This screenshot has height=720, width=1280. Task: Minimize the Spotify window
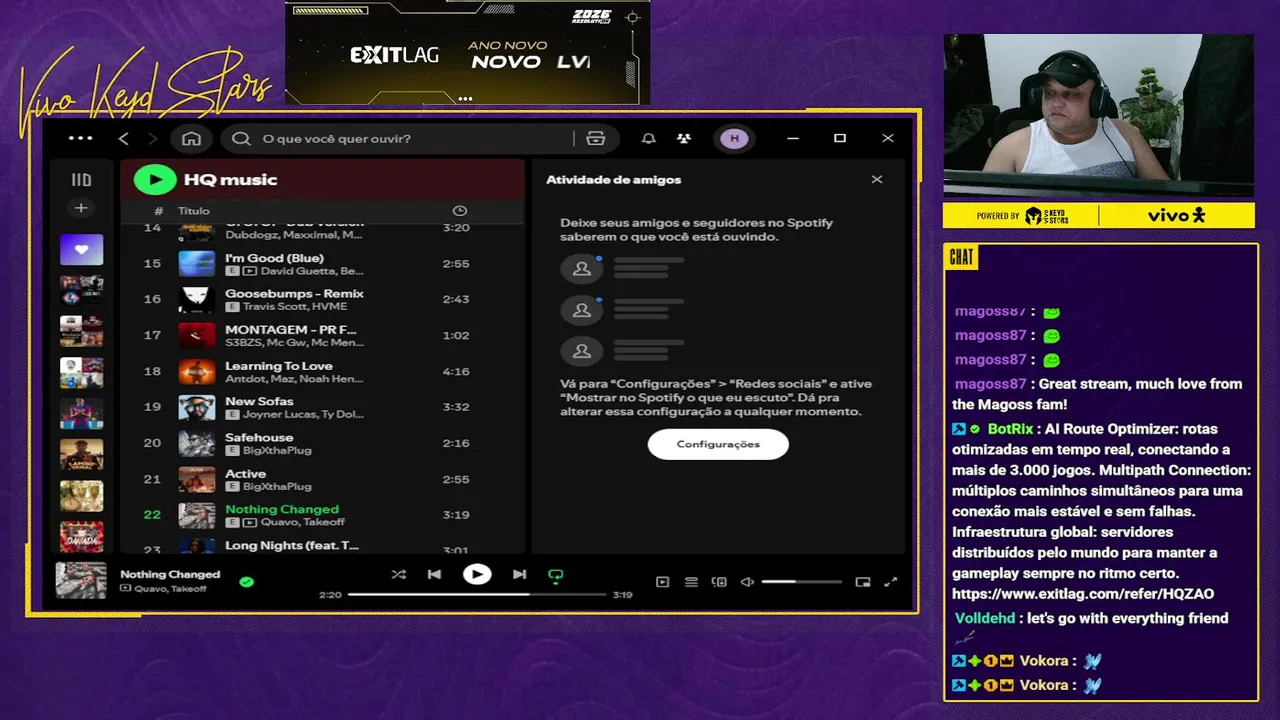794,138
